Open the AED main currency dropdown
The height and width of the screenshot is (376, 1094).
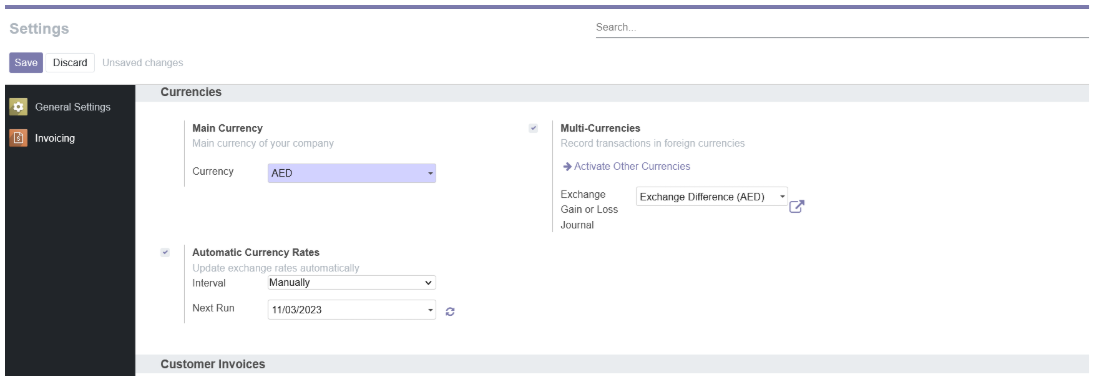point(352,173)
